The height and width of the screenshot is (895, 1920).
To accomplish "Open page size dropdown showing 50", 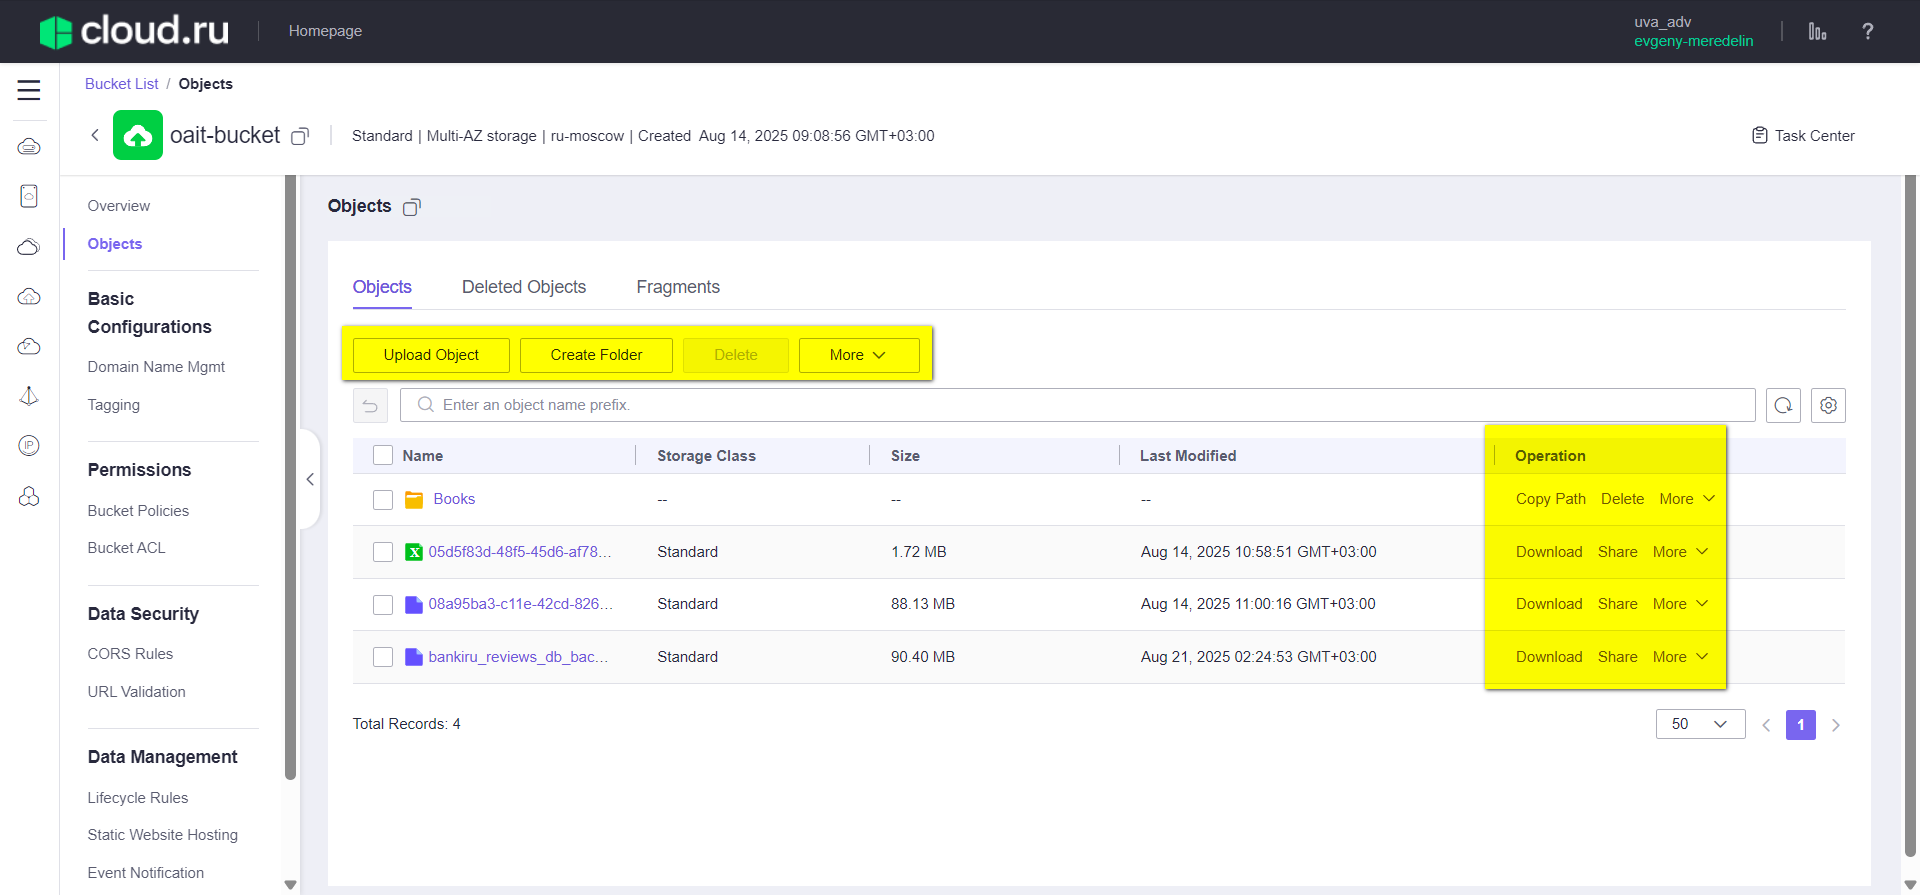I will coord(1700,724).
